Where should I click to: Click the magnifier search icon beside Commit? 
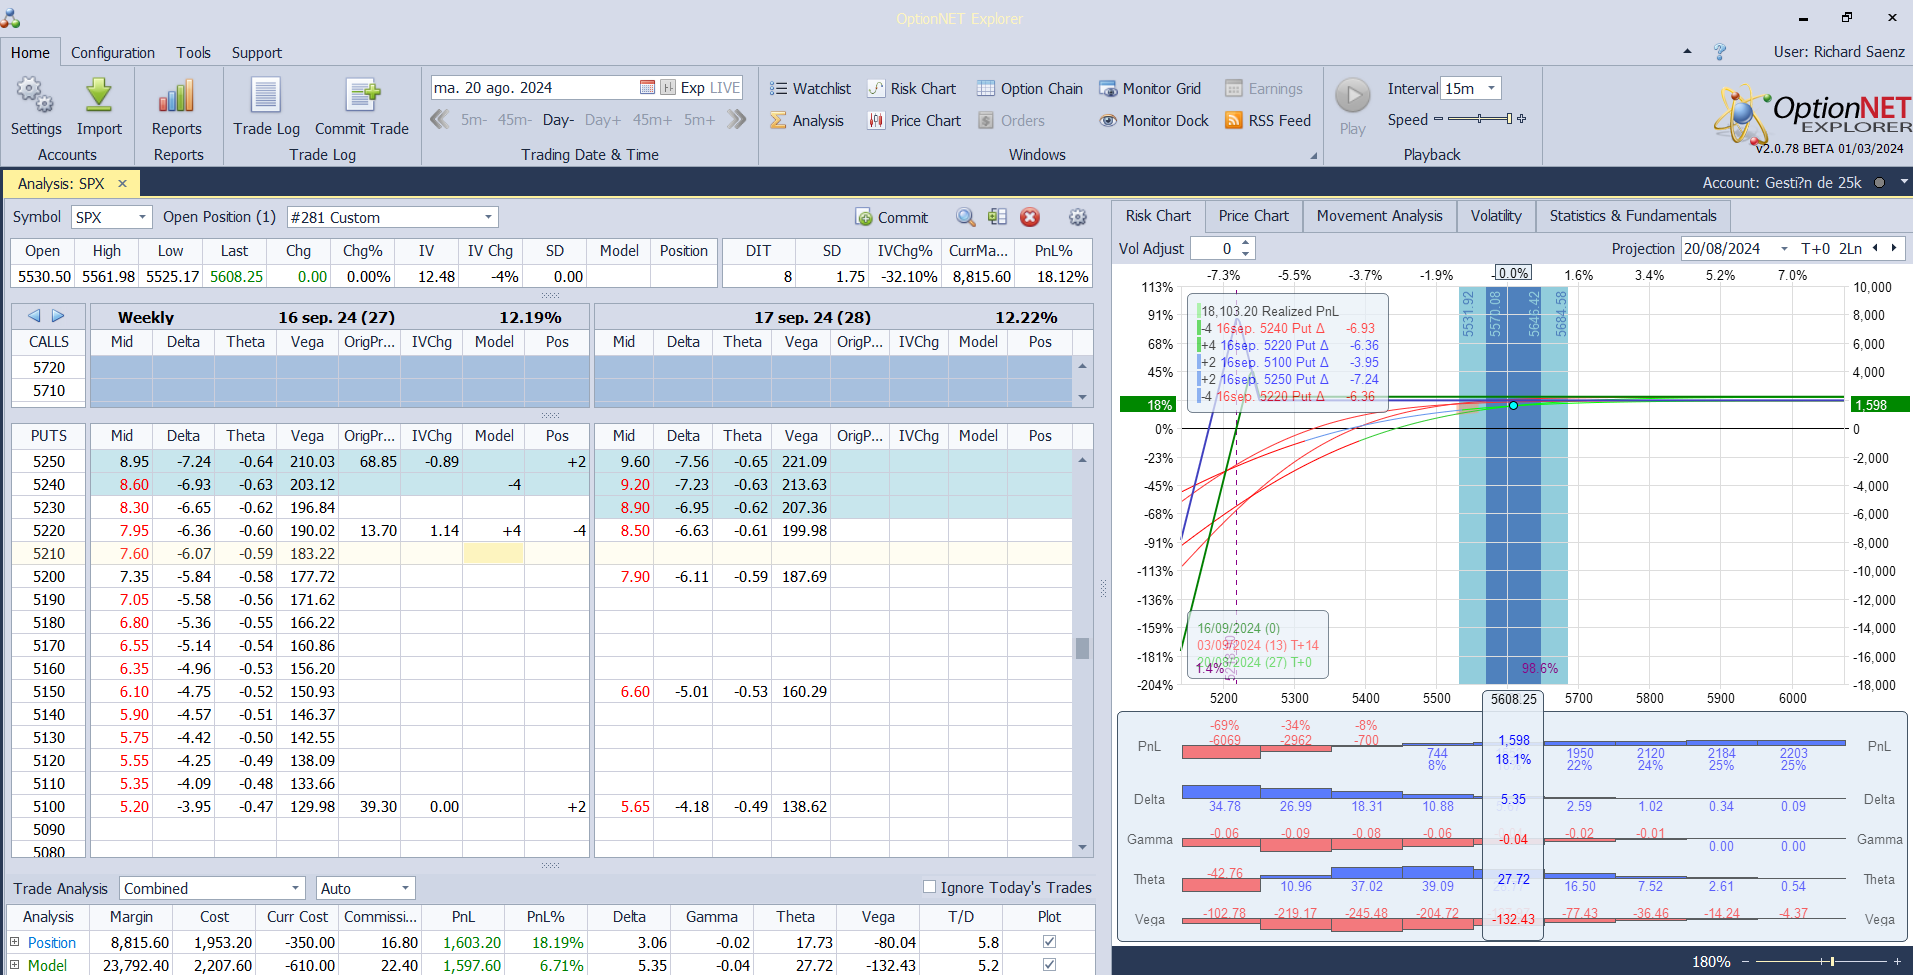coord(965,217)
